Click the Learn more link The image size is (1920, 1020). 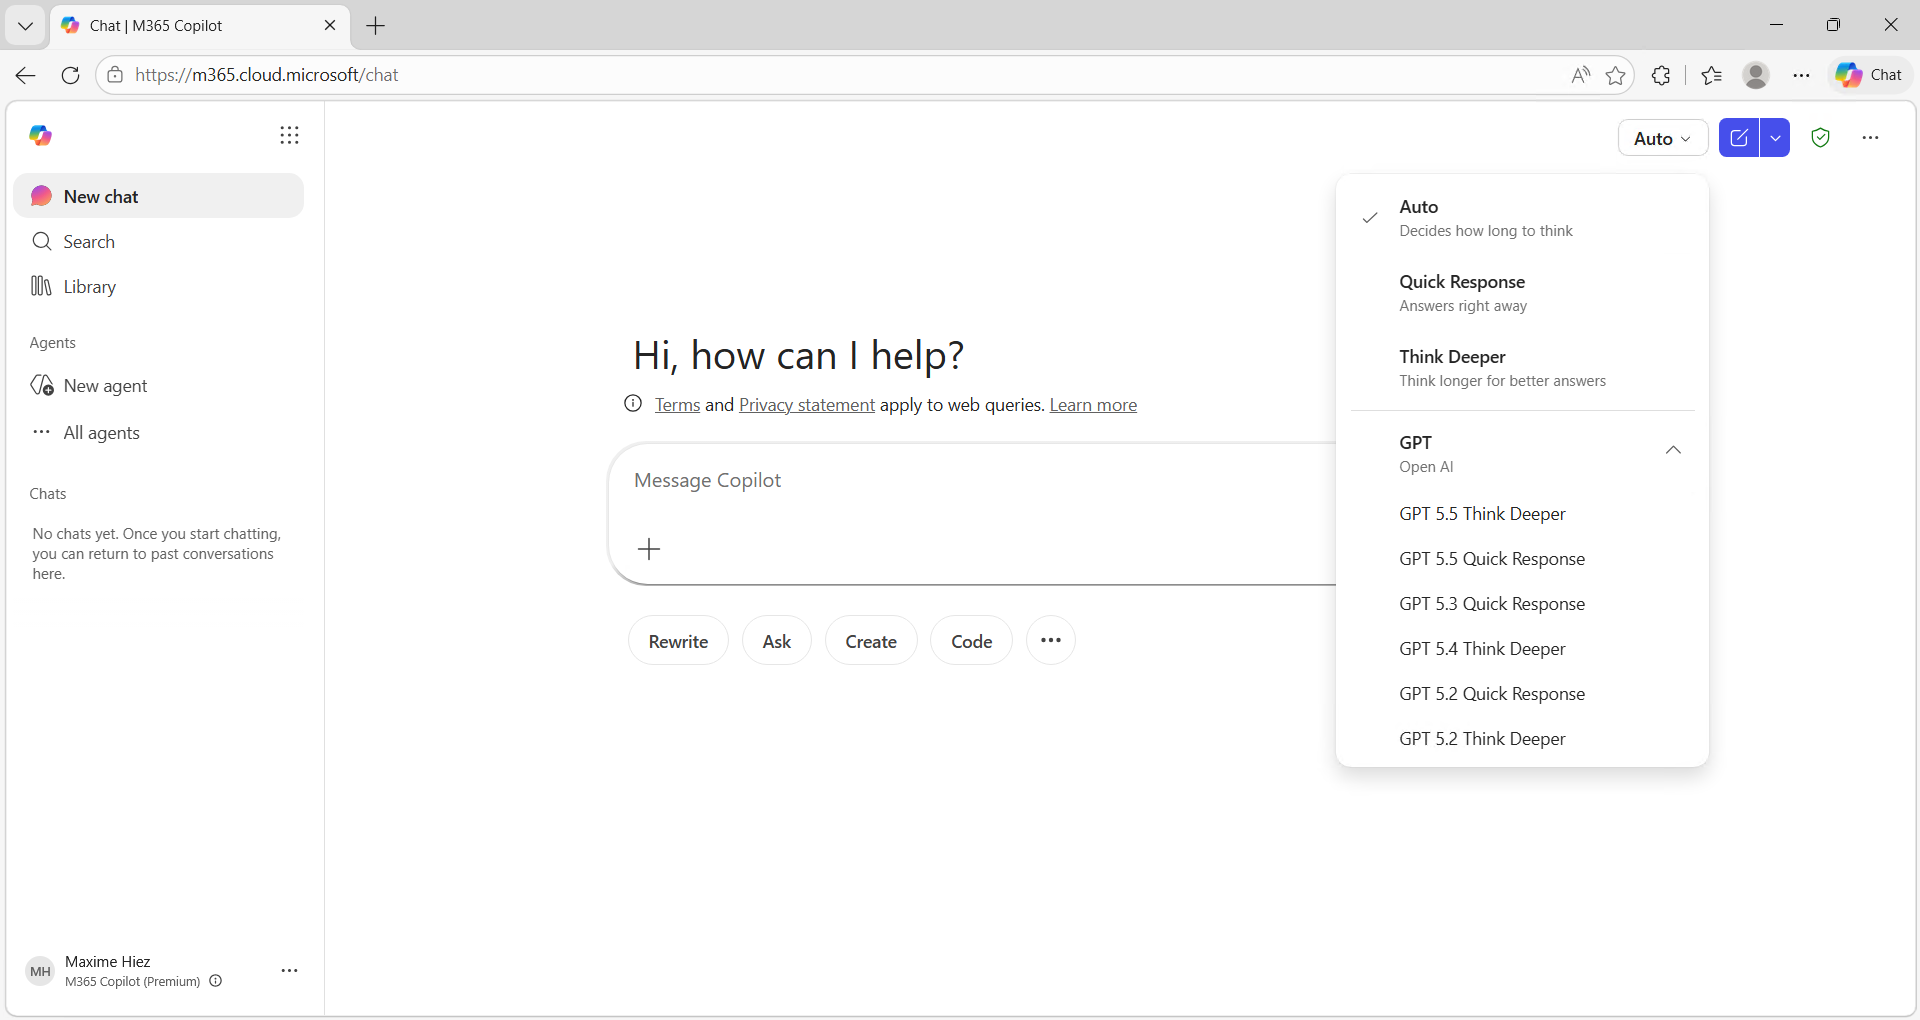click(1093, 405)
